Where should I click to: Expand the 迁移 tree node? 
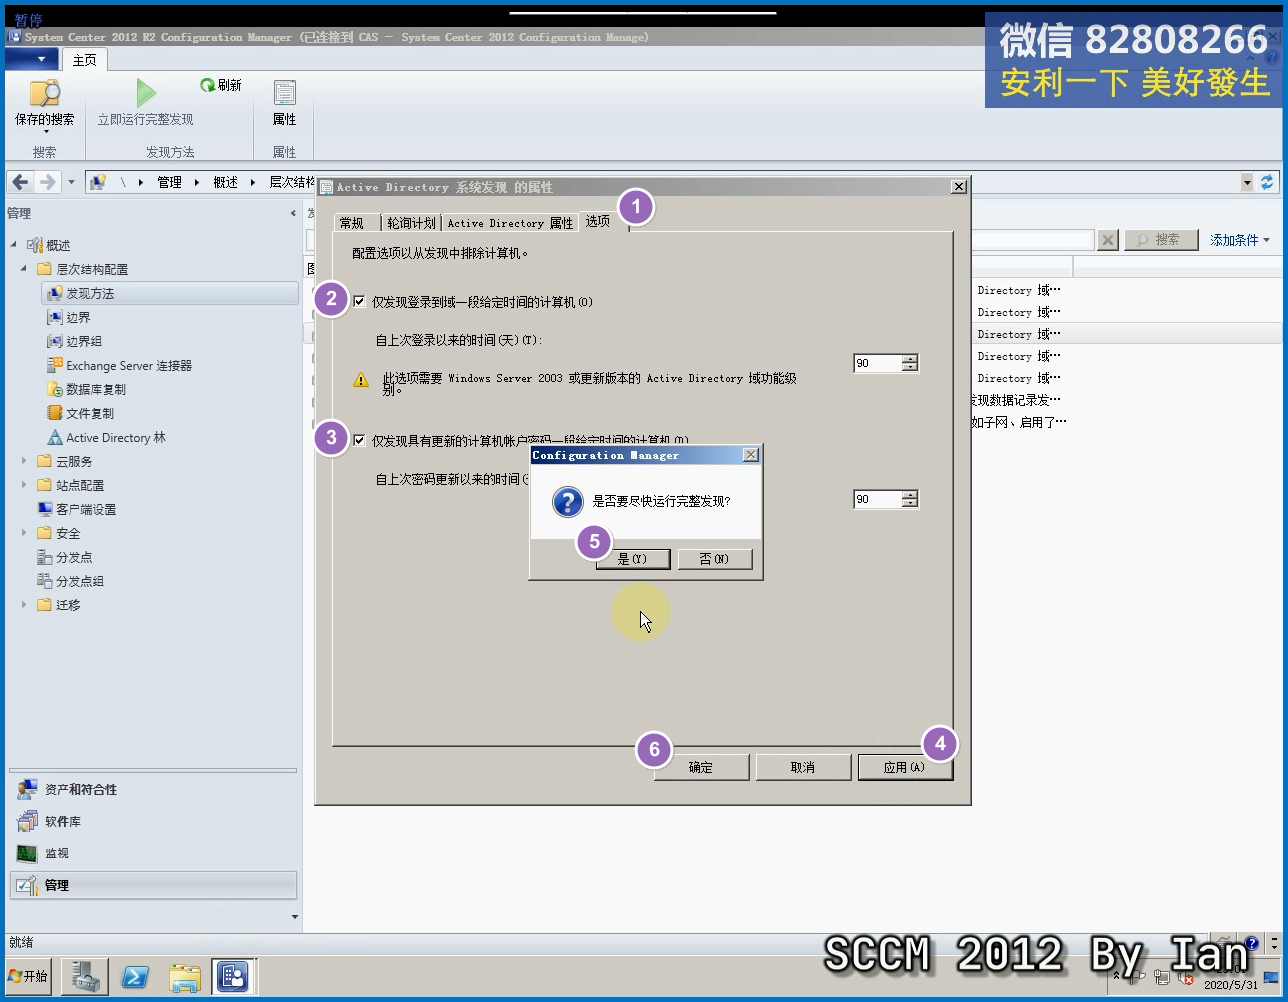point(24,605)
